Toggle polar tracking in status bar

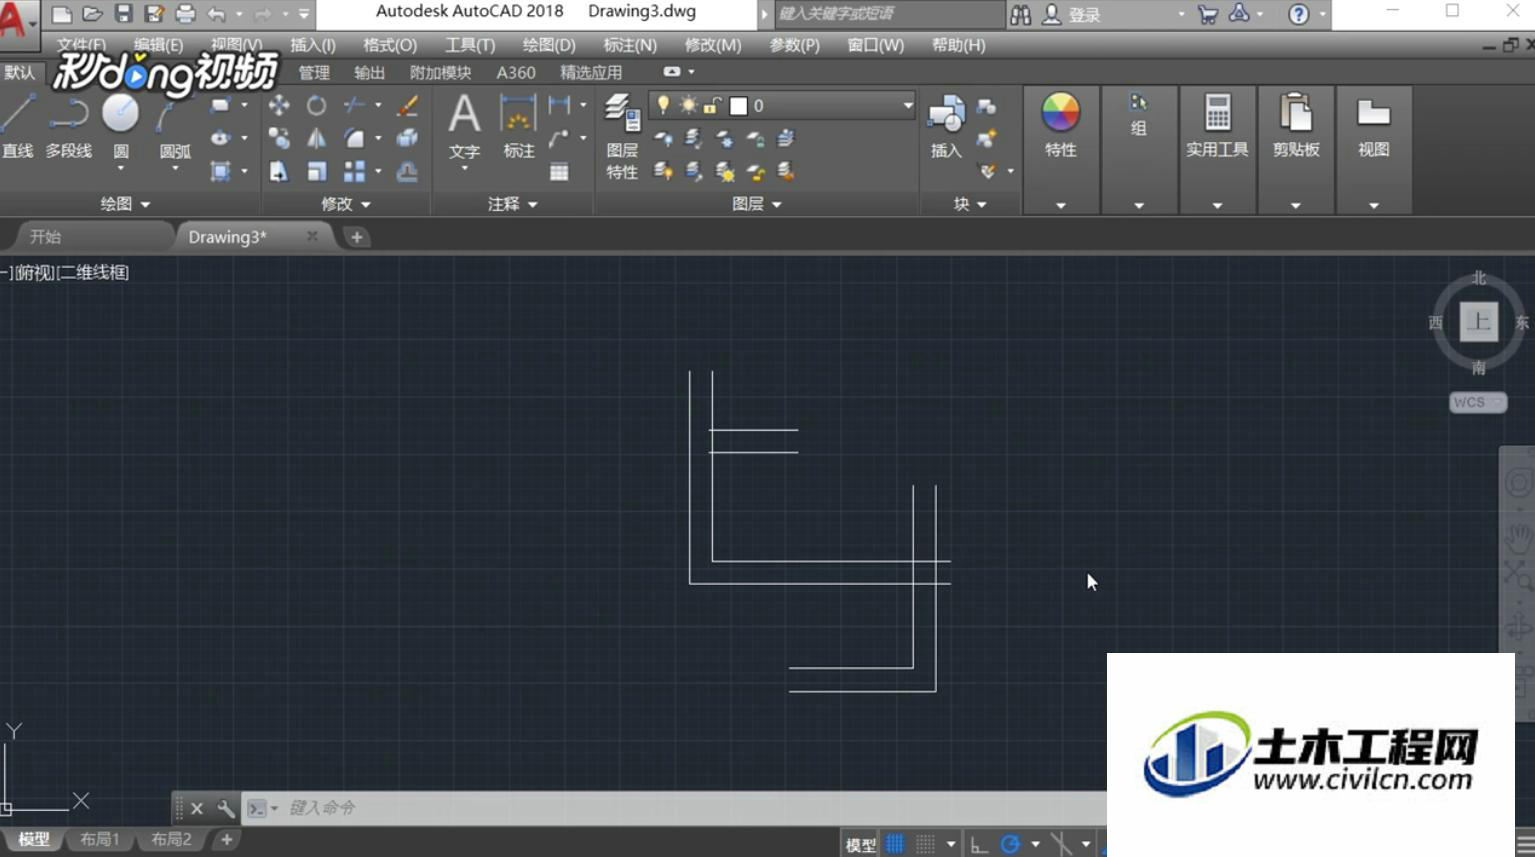pos(1010,844)
